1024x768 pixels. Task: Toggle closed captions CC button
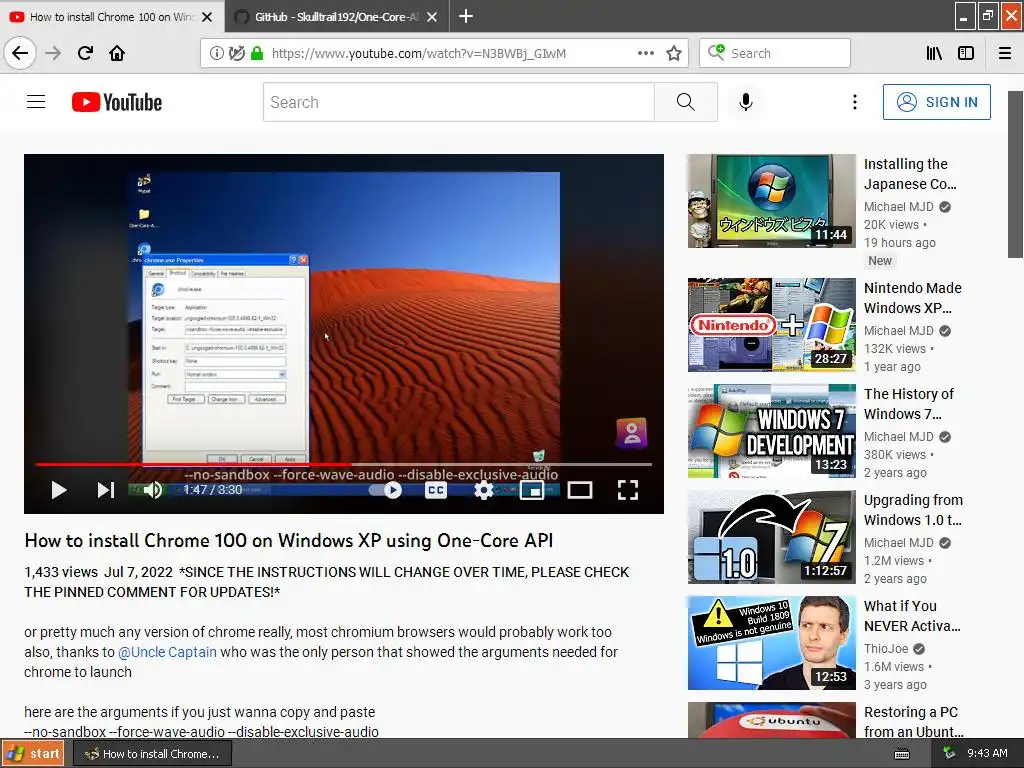pos(436,490)
